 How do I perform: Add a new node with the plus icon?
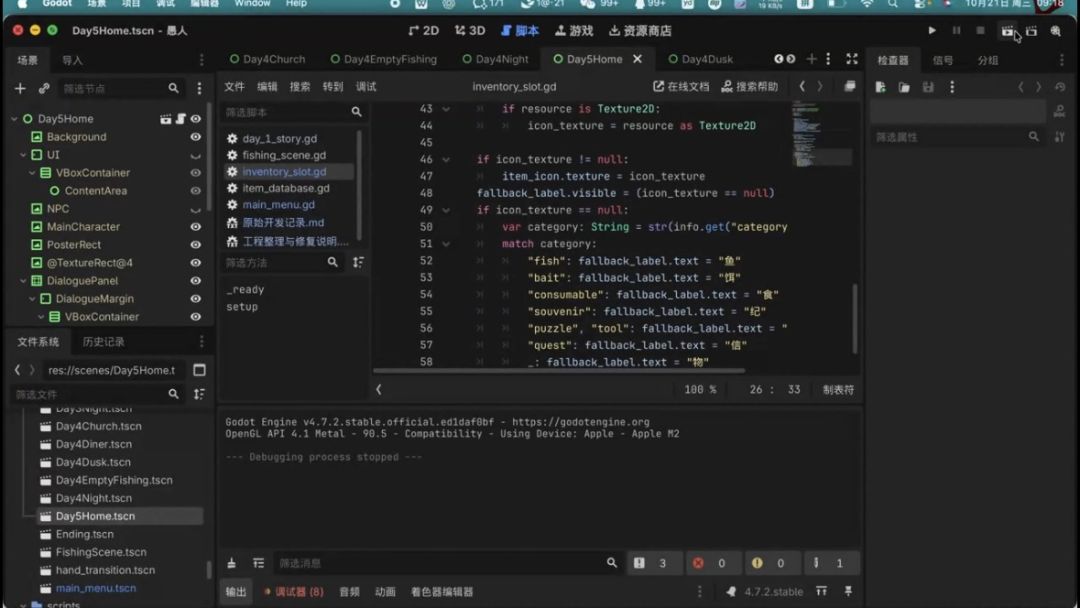[20, 88]
